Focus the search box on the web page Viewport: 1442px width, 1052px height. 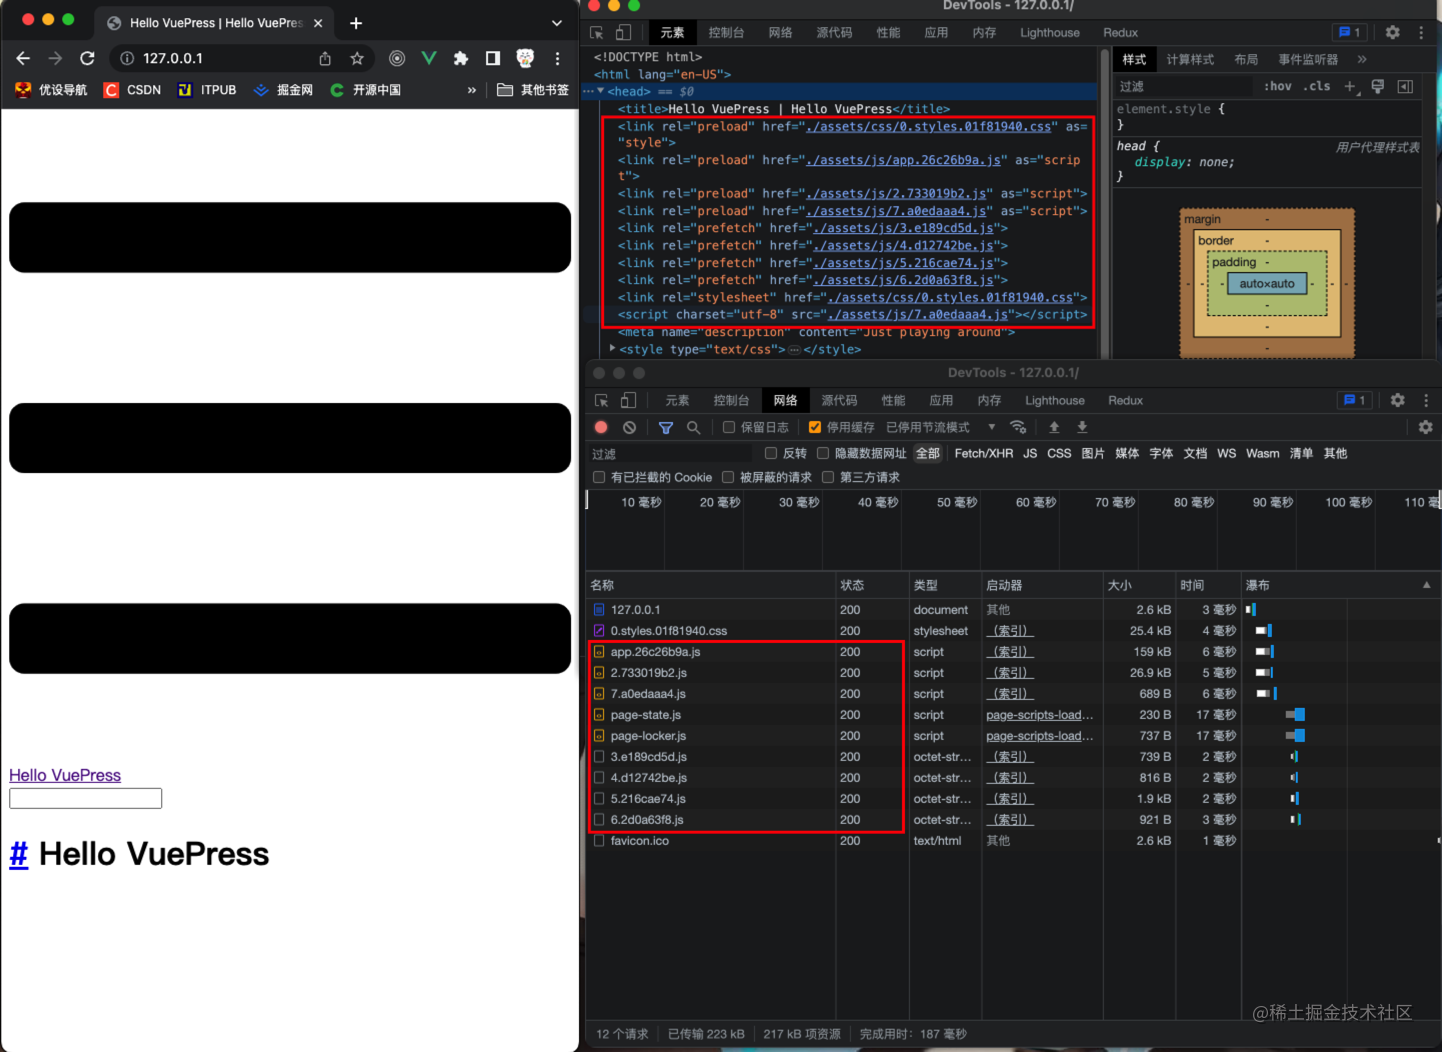(86, 798)
